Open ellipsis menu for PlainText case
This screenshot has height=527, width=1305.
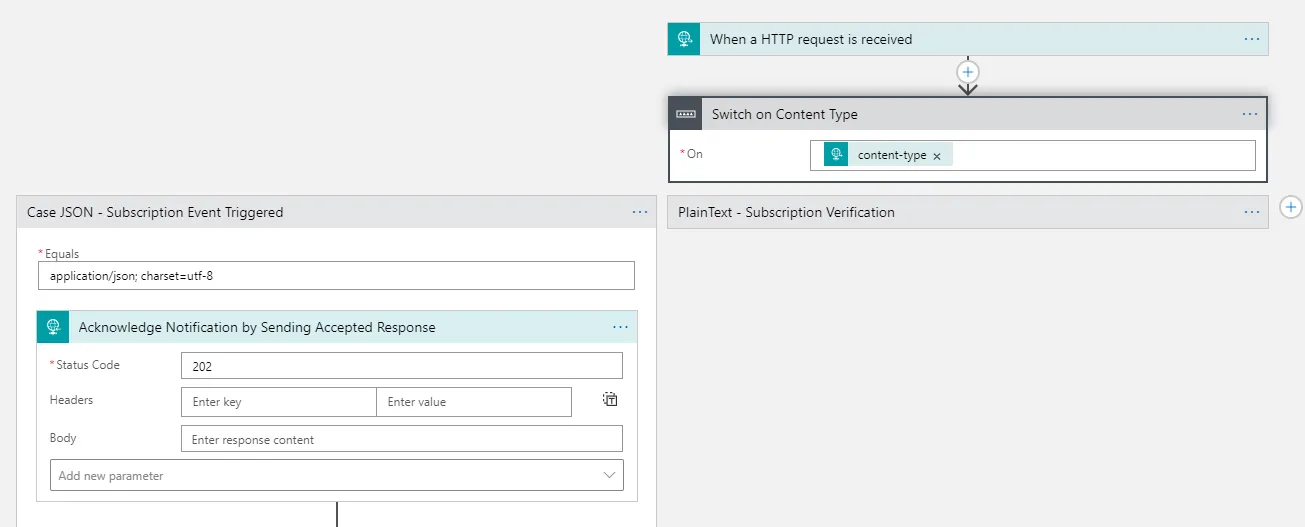1252,212
